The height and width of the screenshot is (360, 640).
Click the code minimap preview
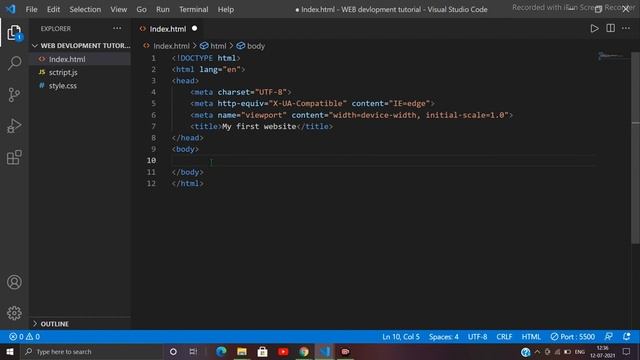[x=610, y=56]
